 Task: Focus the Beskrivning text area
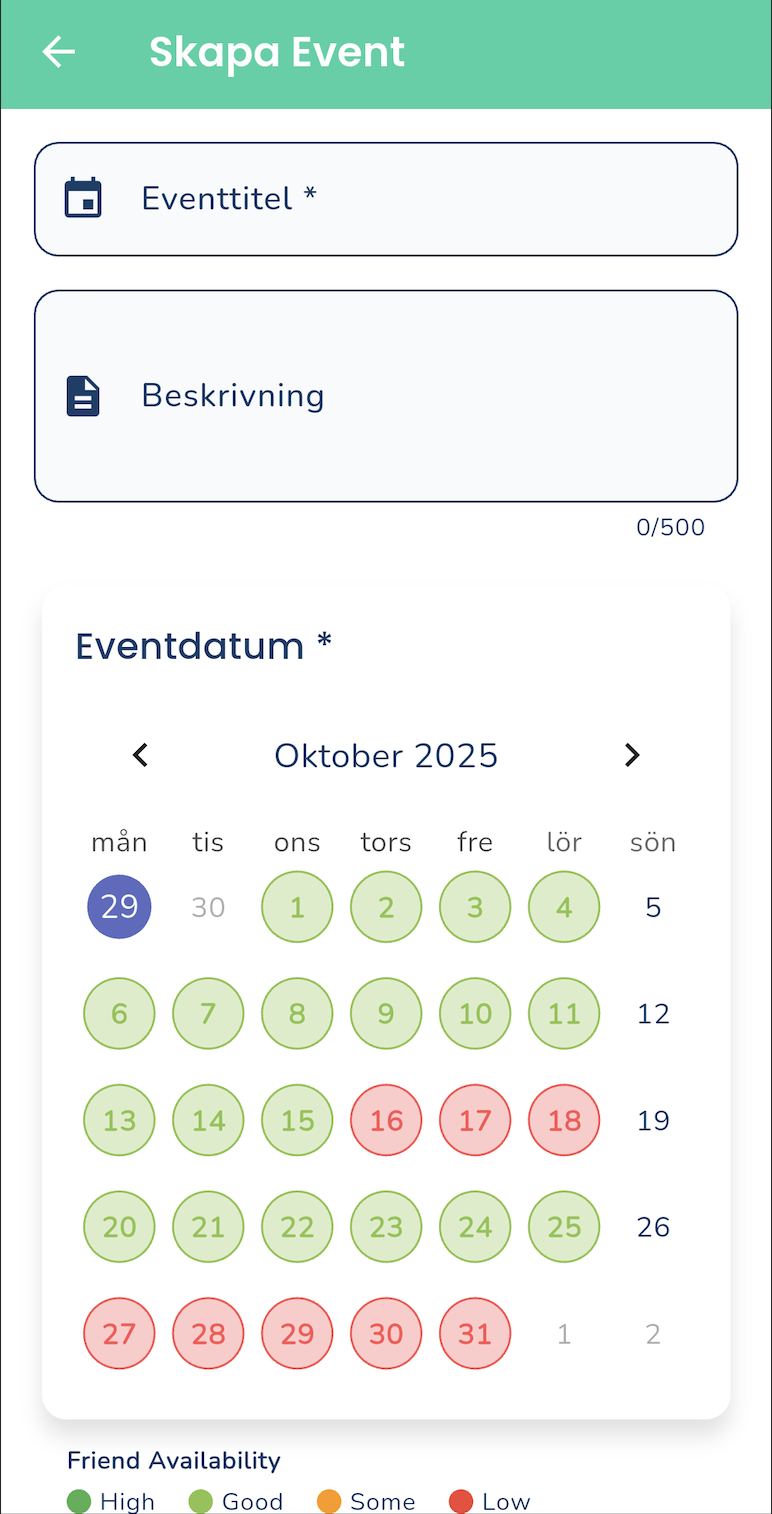point(420,396)
